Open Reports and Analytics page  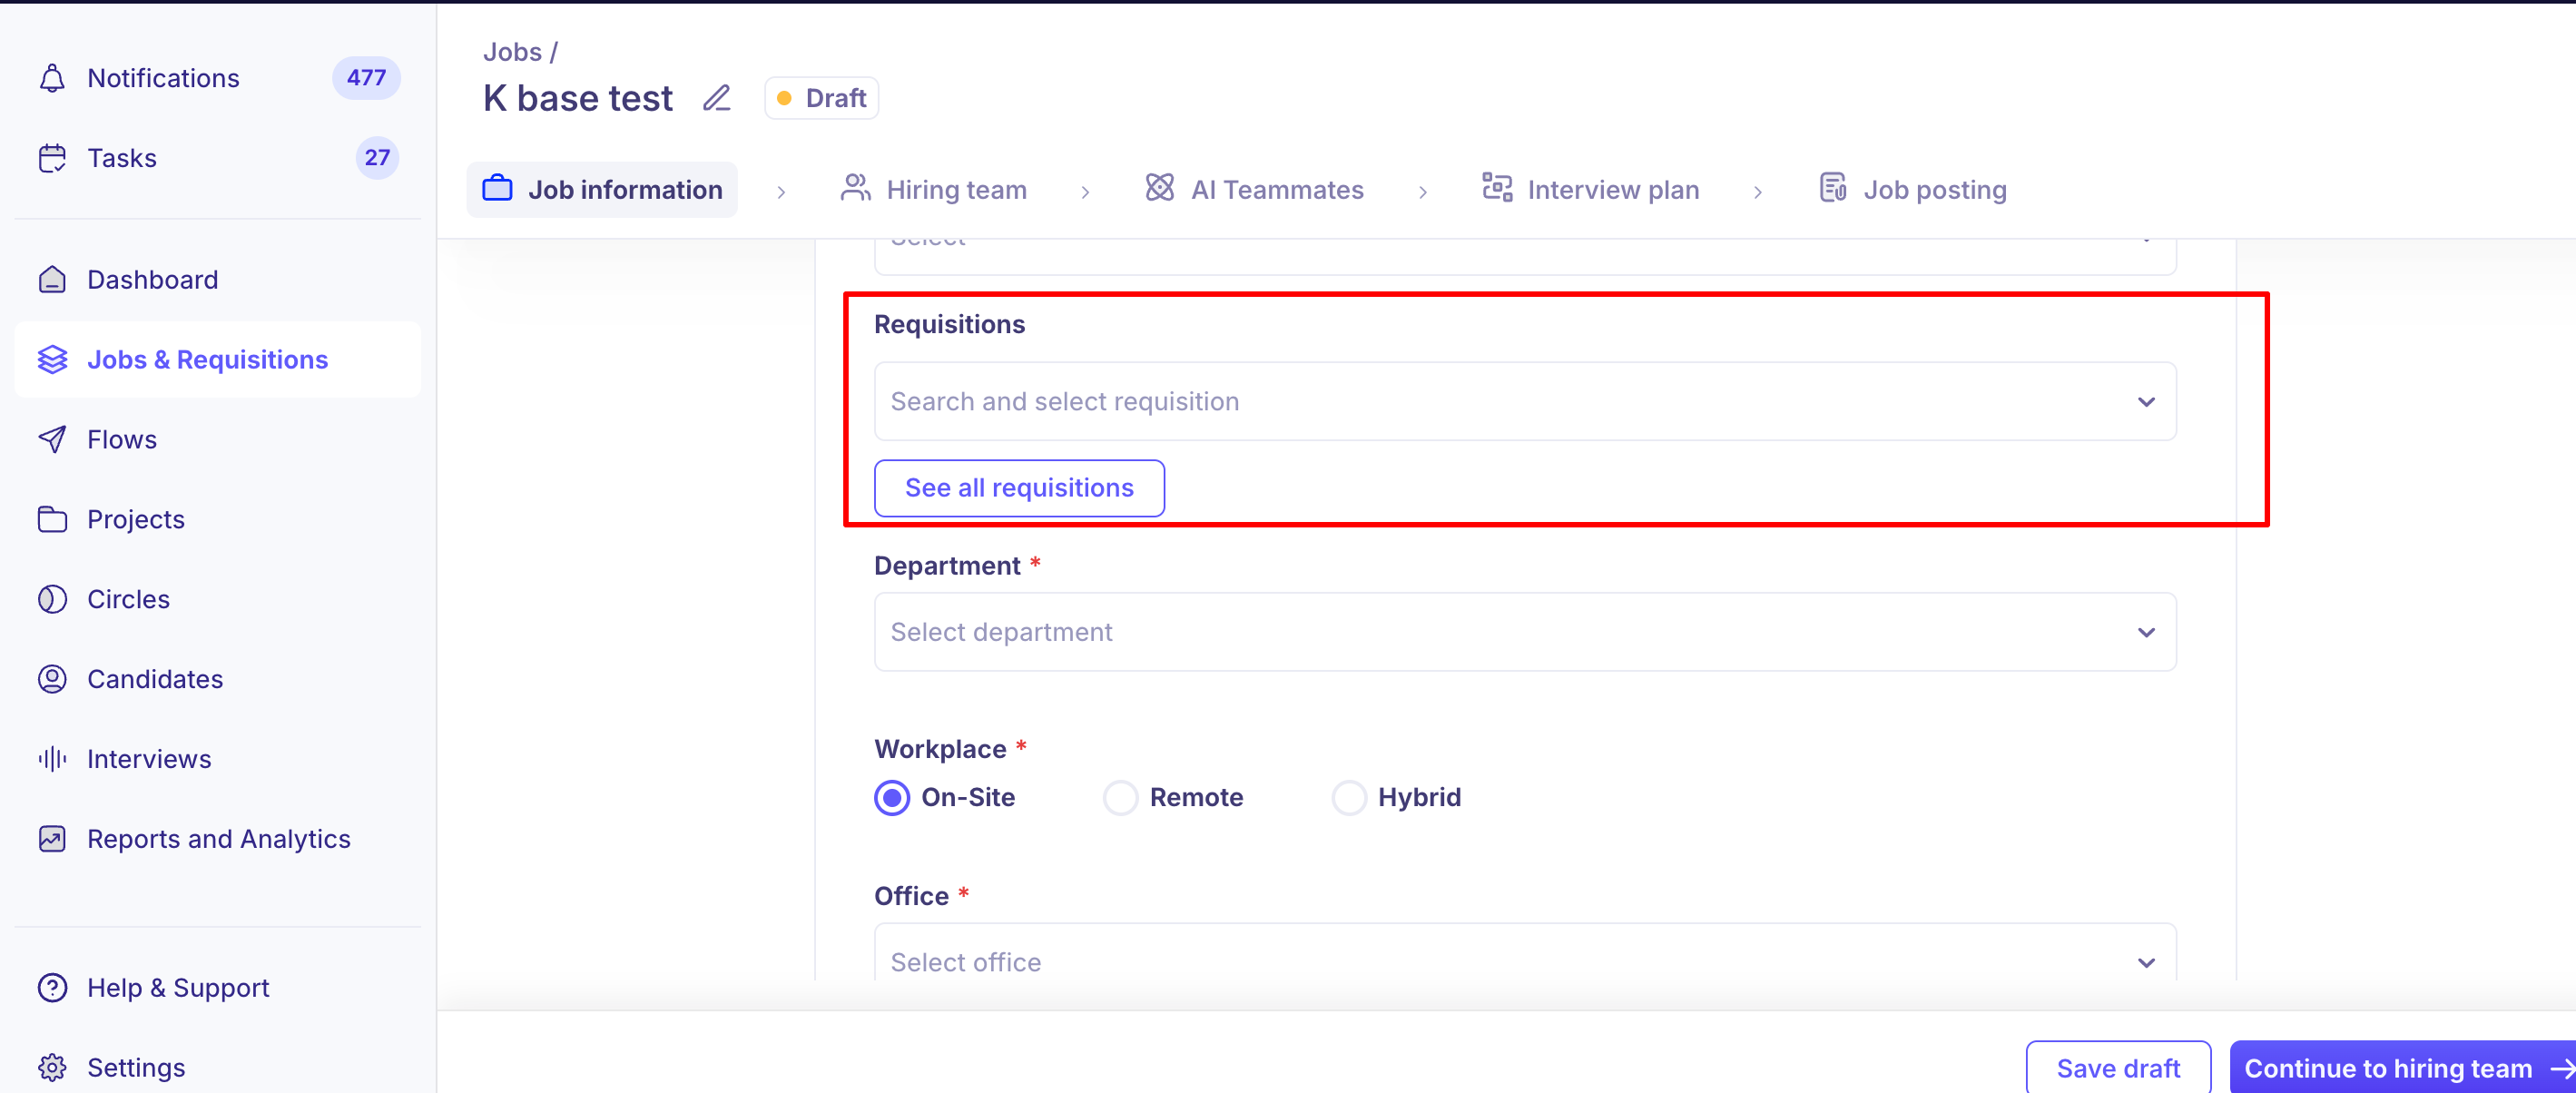218,840
